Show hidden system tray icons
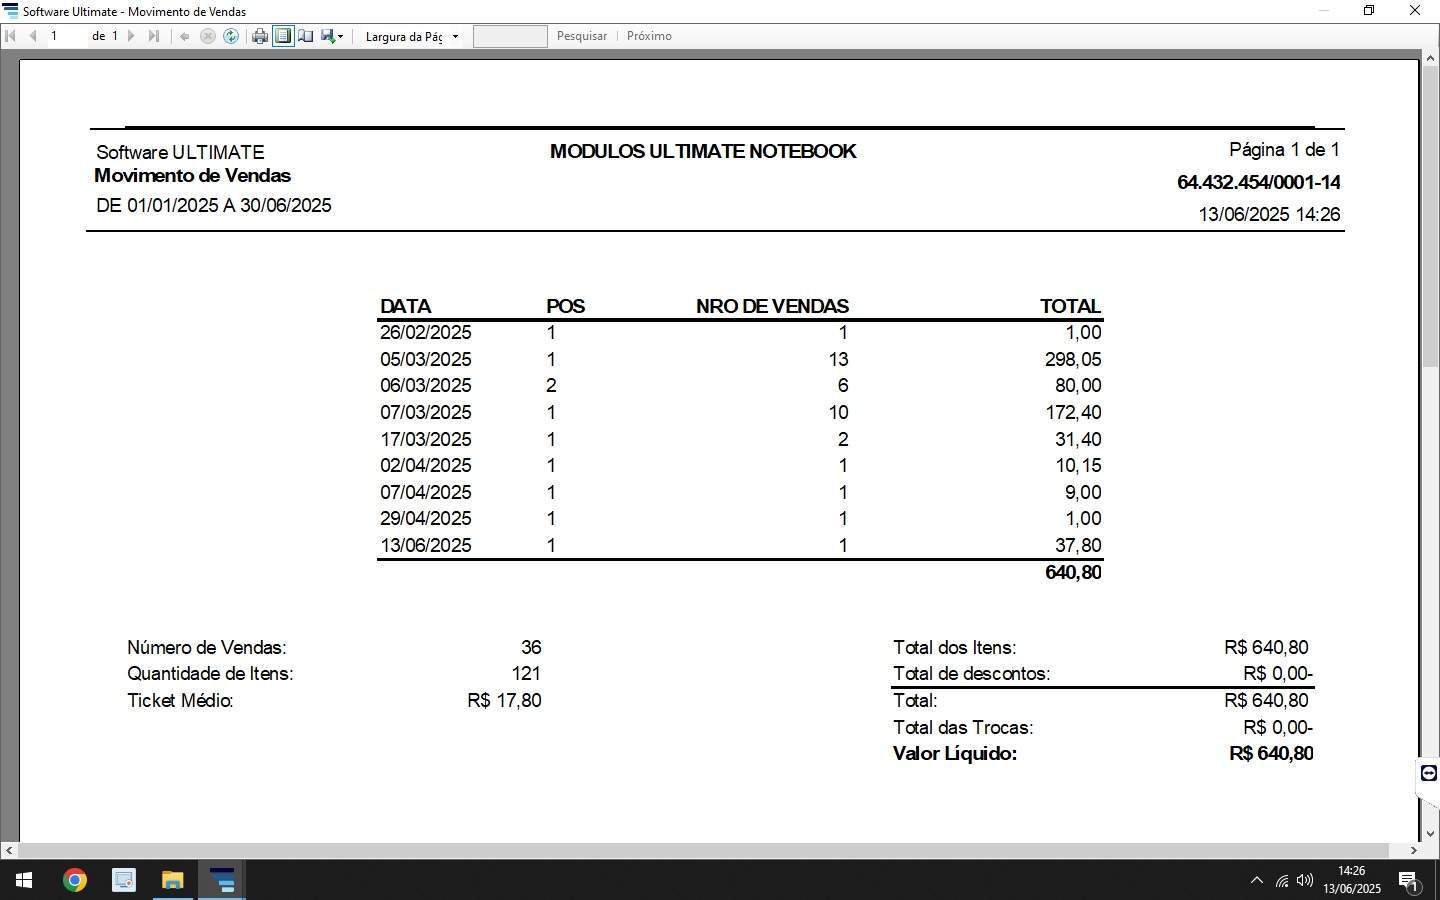 click(x=1256, y=880)
